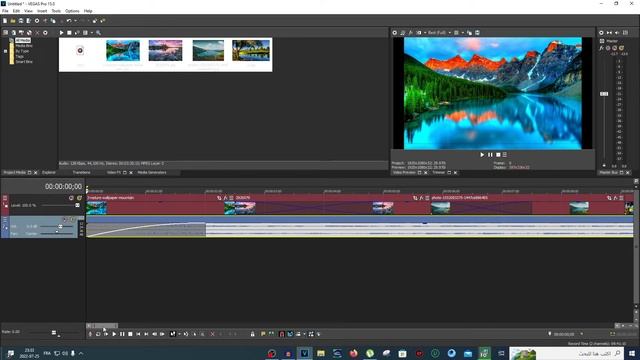The height and width of the screenshot is (360, 640).
Task: Open the Tools menu
Action: pos(56,11)
